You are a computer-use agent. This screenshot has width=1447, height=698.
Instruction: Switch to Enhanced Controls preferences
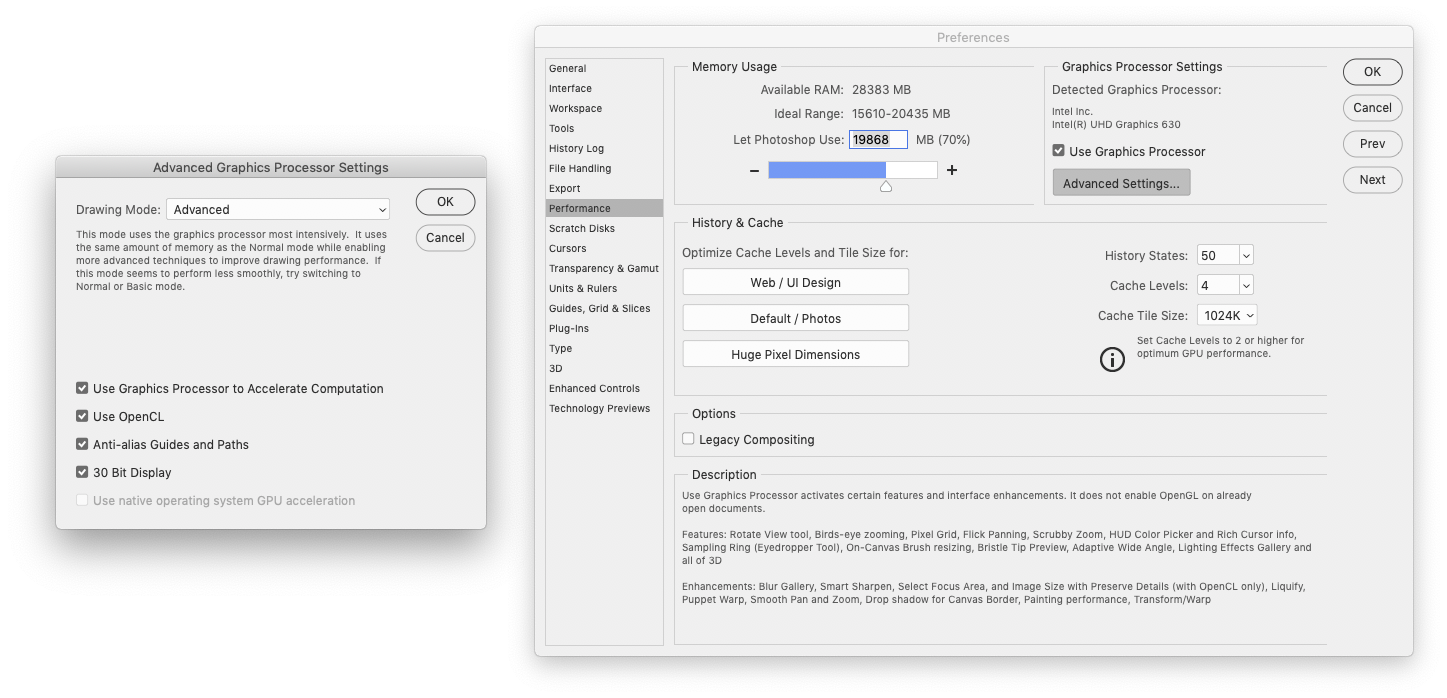pos(604,389)
